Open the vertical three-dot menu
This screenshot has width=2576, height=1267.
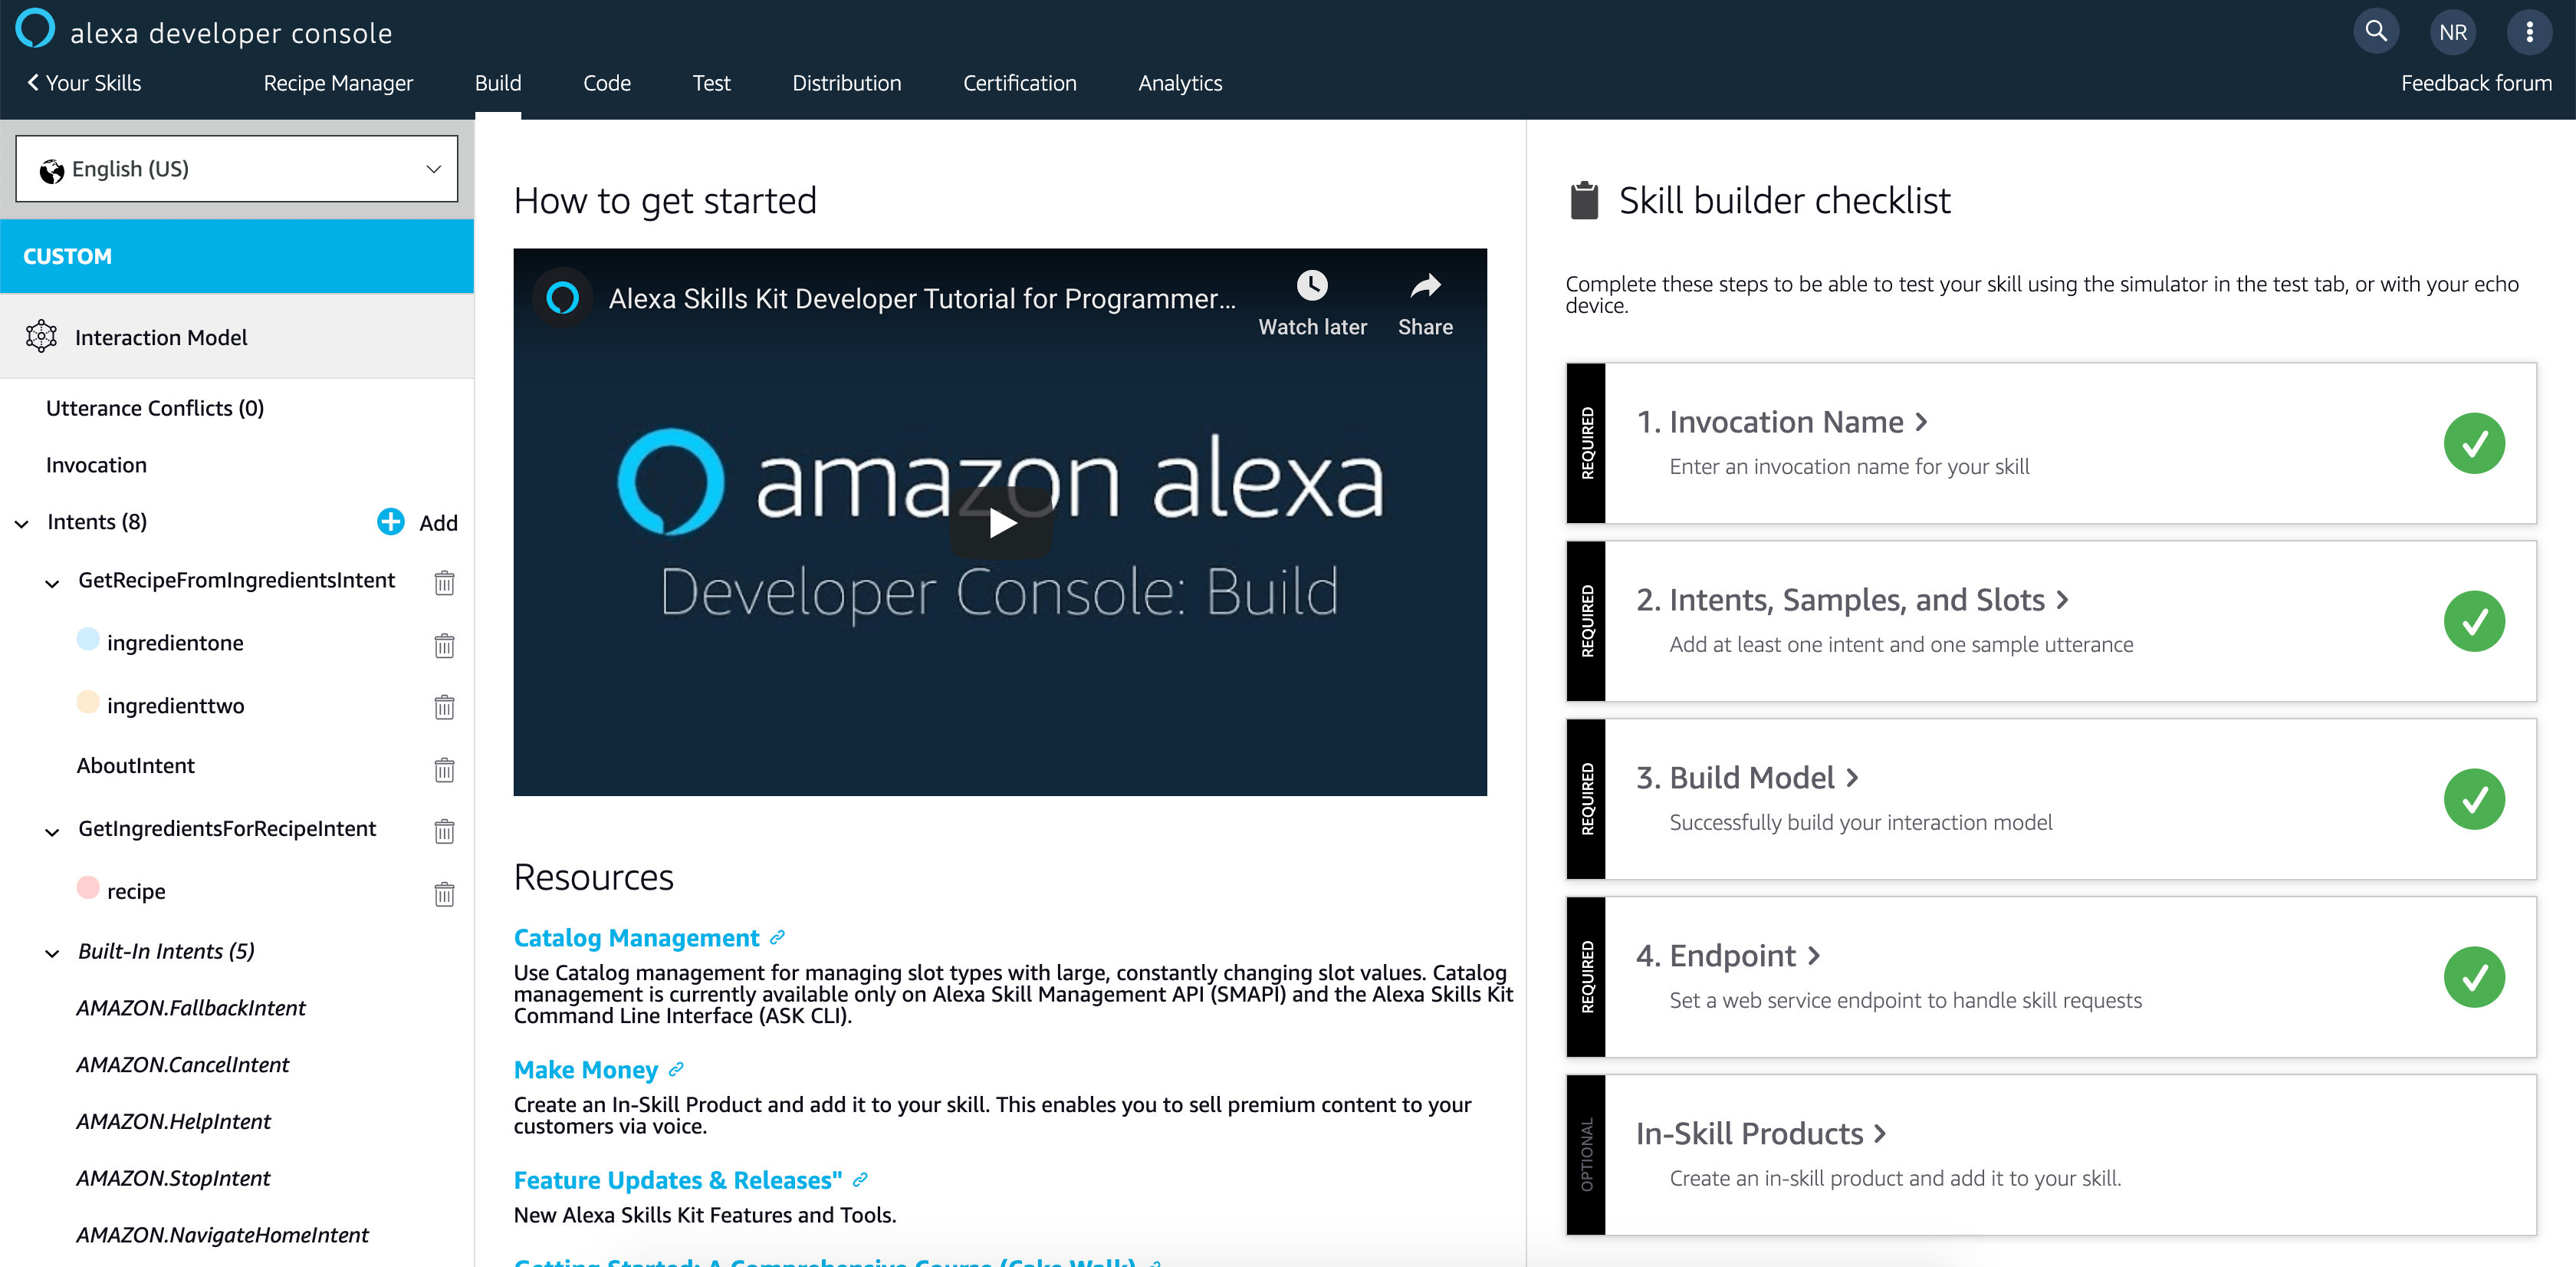pyautogui.click(x=2530, y=32)
